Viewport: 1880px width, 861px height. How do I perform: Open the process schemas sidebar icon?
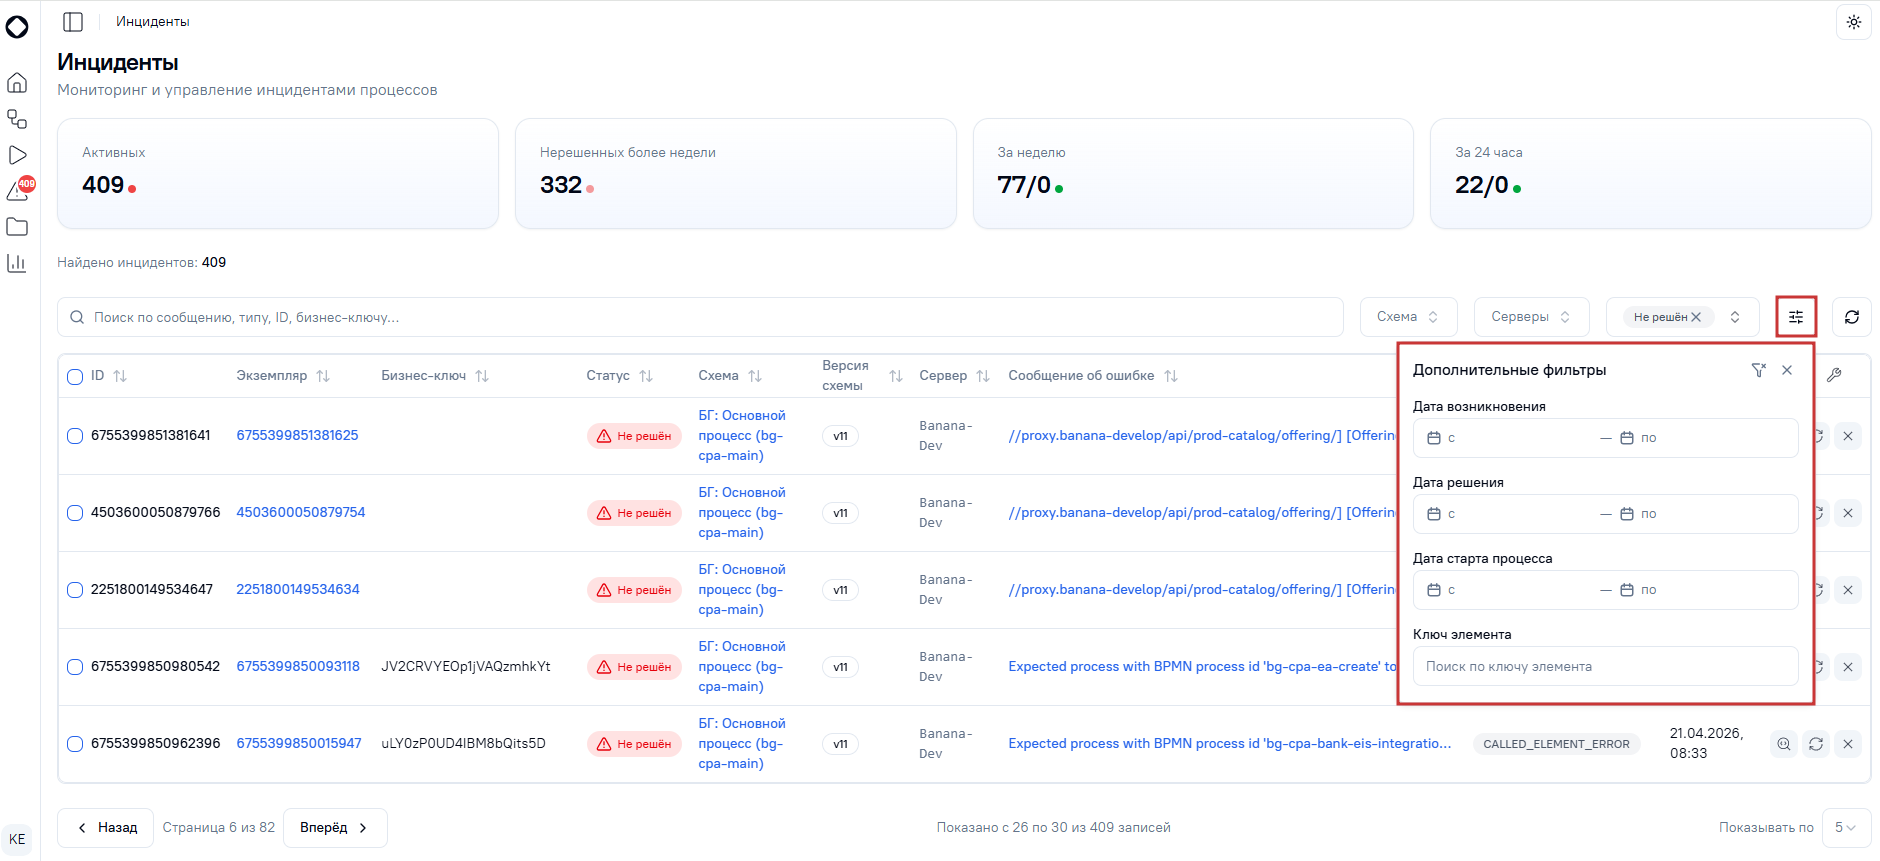(x=17, y=119)
